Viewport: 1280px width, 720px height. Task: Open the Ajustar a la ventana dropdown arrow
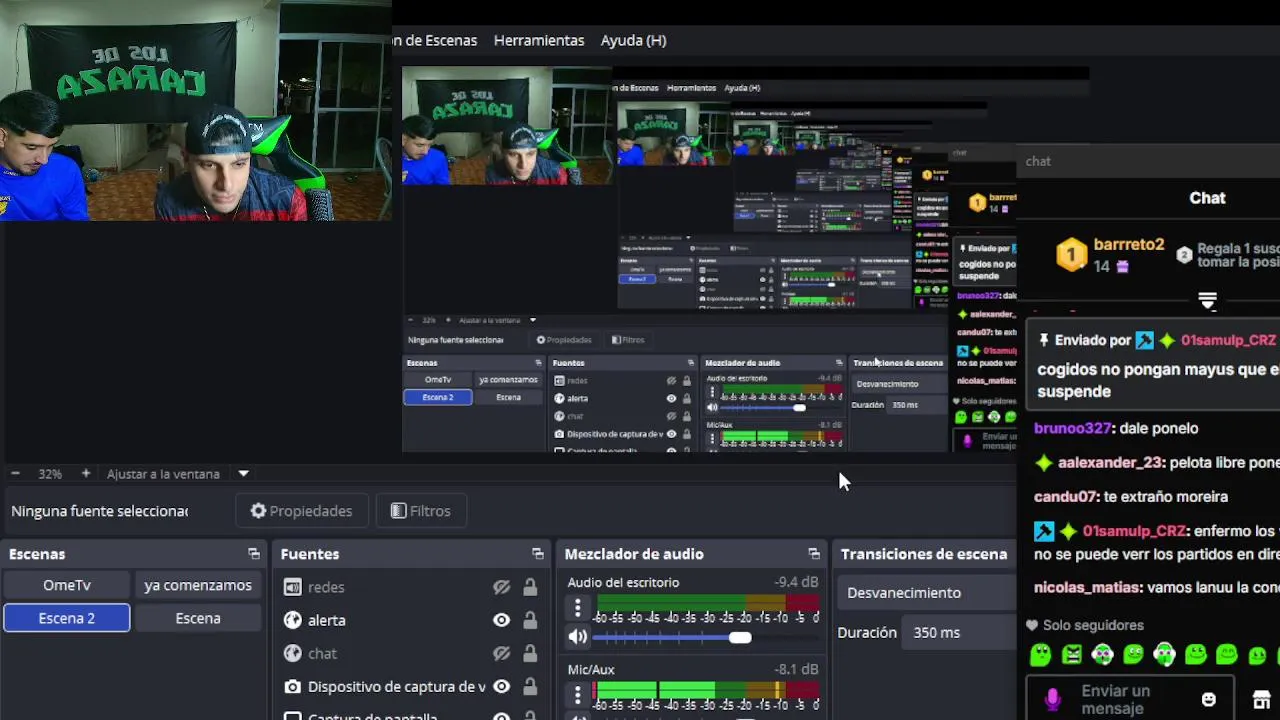pos(243,474)
